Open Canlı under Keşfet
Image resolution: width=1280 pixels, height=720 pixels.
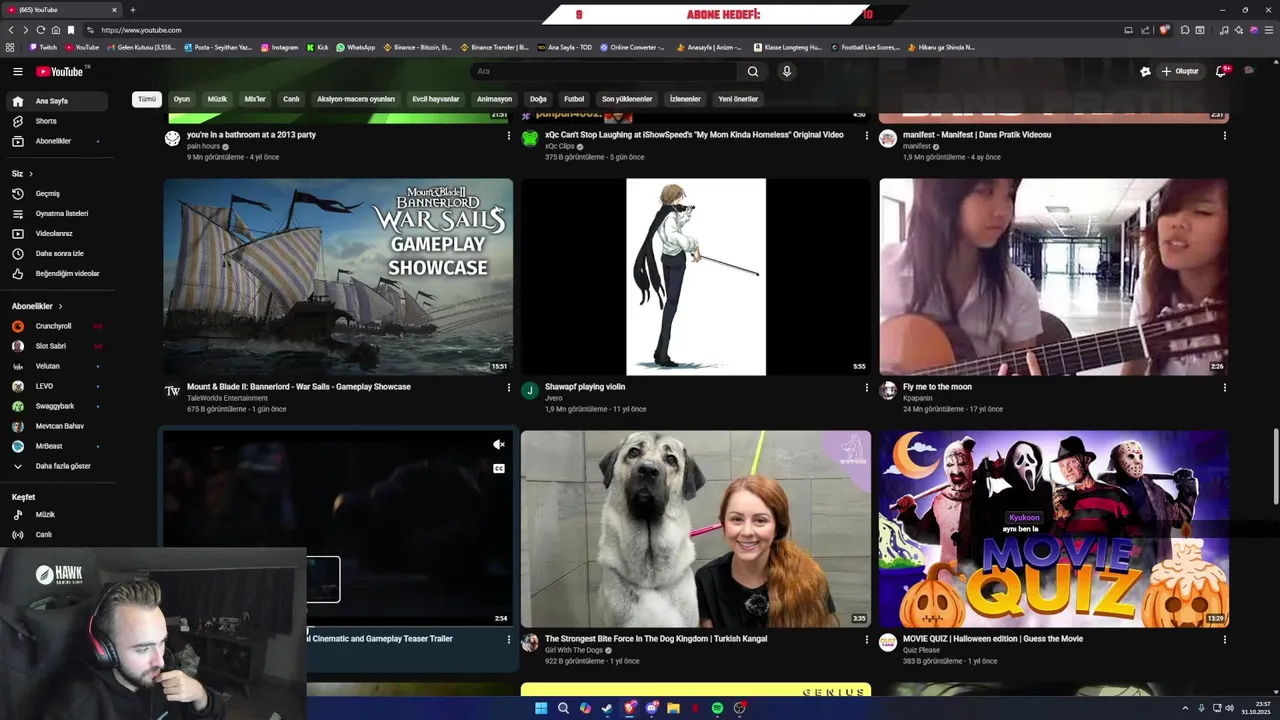tap(59, 534)
